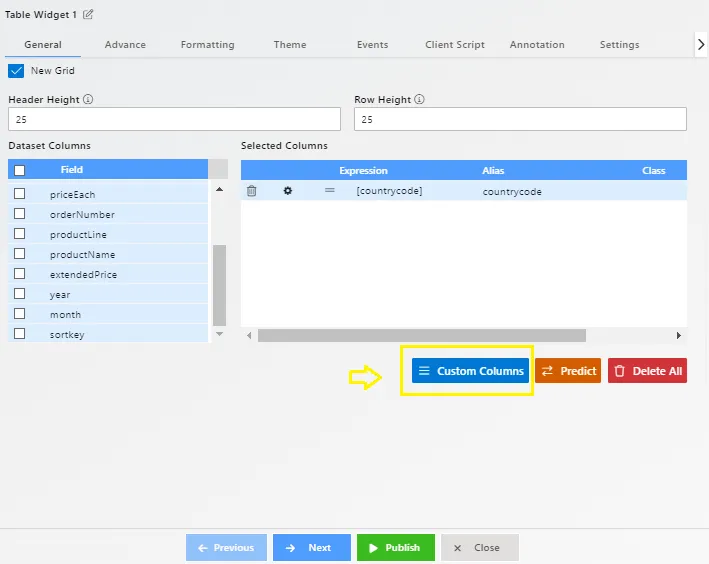Delete the countrycode column with trash icon
709x564 pixels.
(251, 191)
